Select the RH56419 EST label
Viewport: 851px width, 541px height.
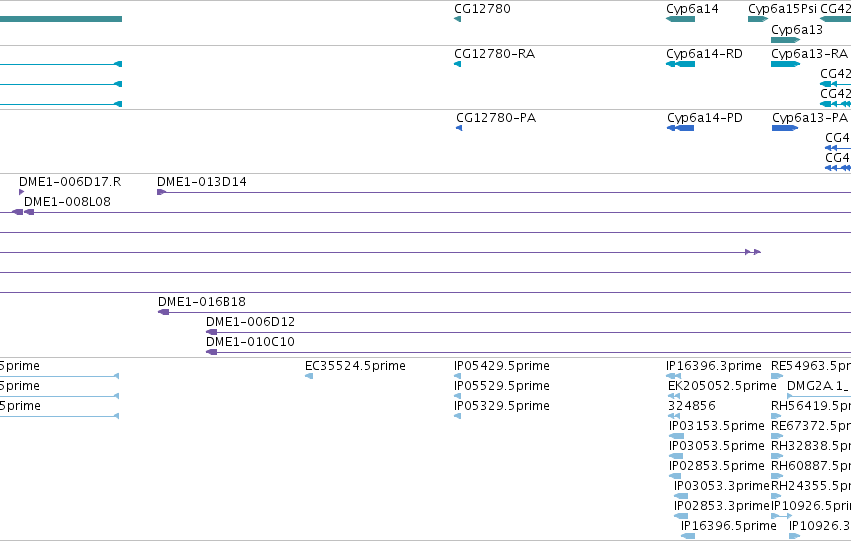pos(811,406)
